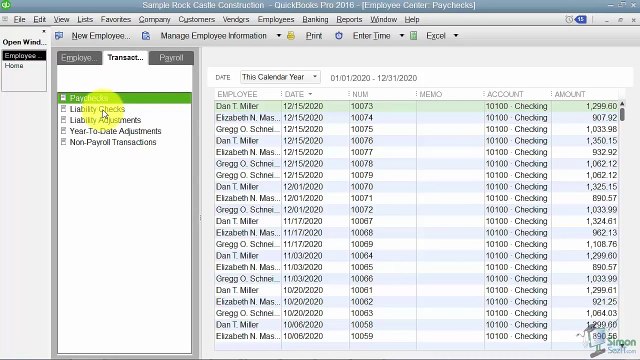The image size is (640, 360).
Task: Click the ACCOUNT column header
Action: coord(518,94)
